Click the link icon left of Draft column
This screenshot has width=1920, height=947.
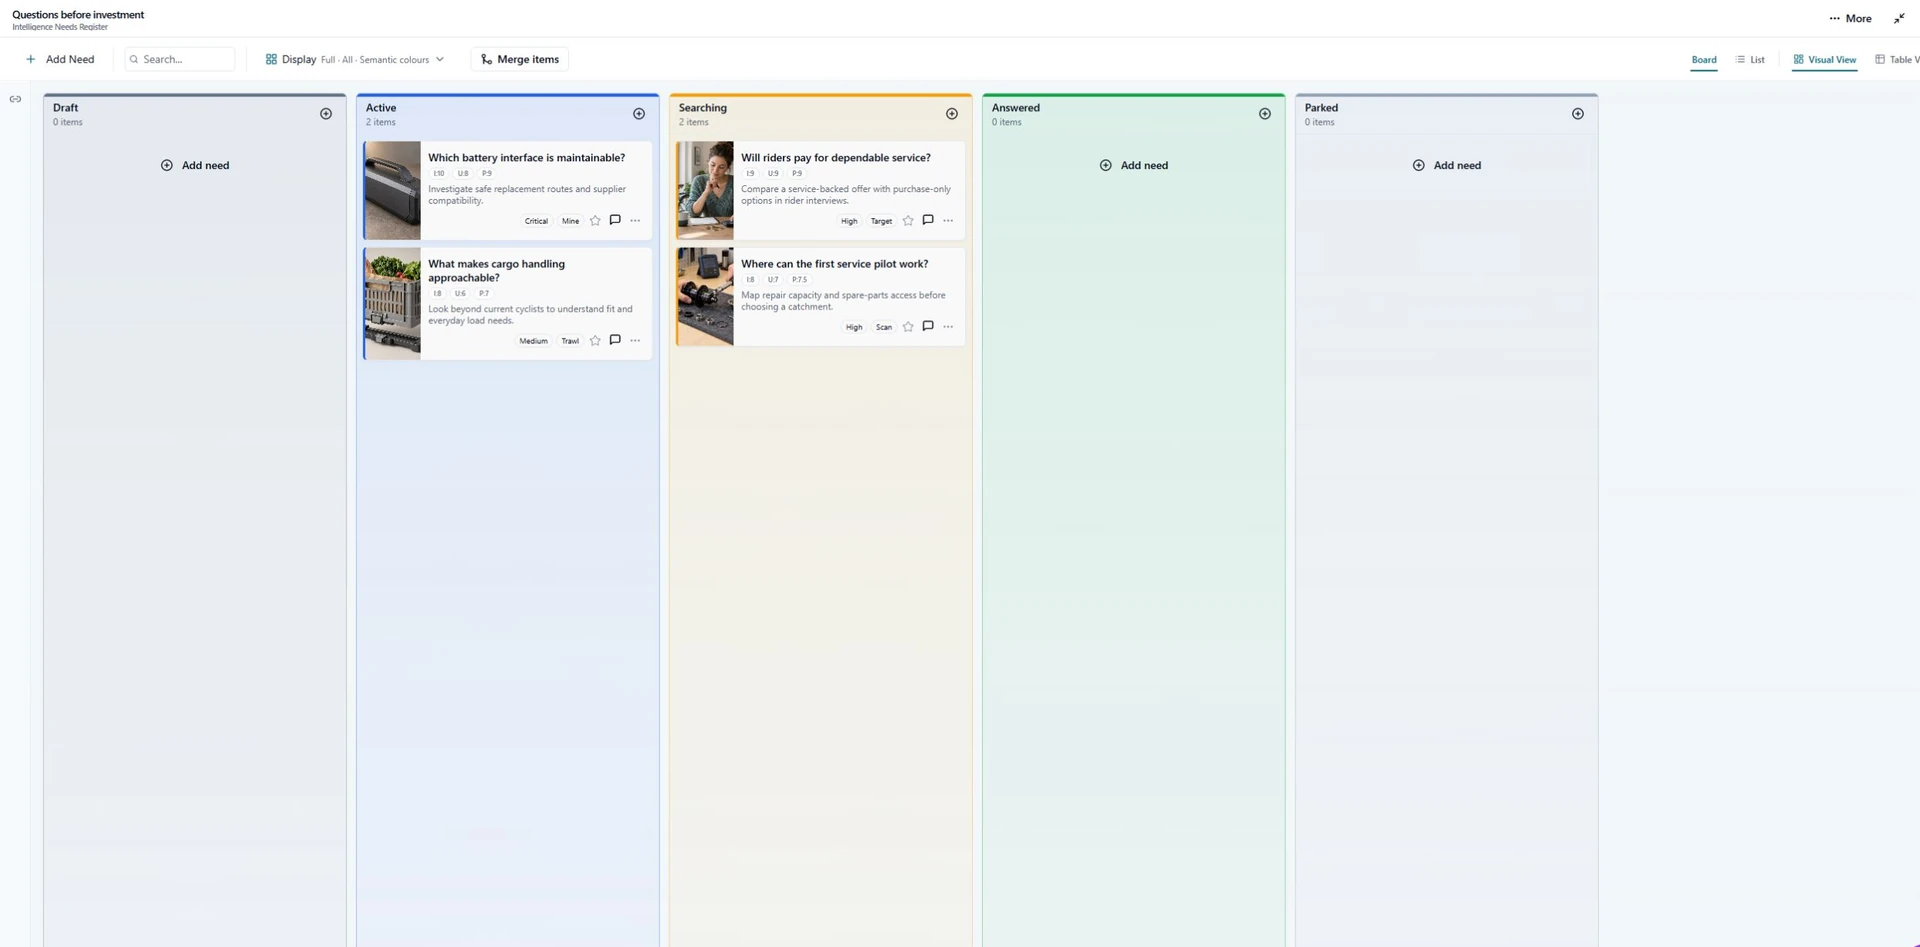point(15,99)
